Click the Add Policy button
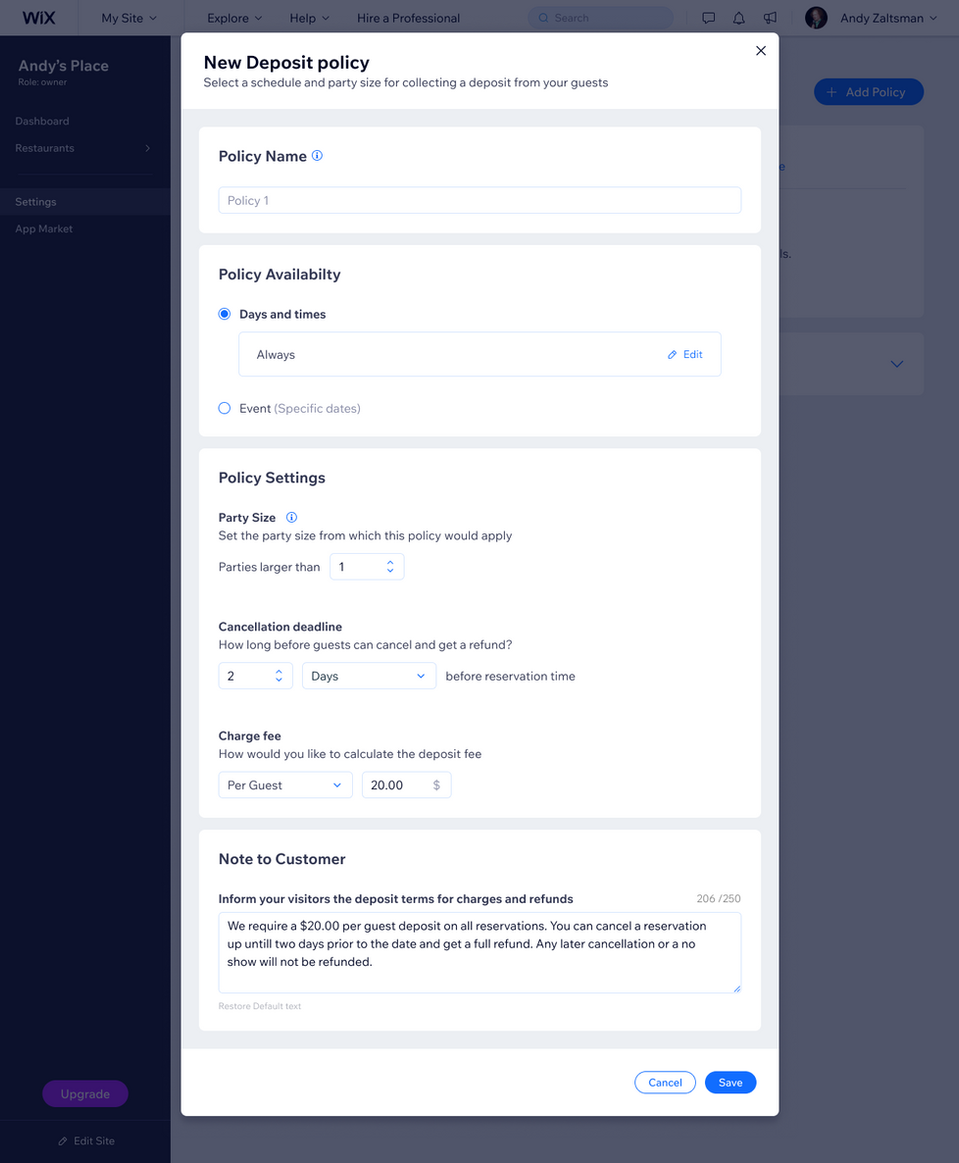This screenshot has height=1163, width=959. 869,92
